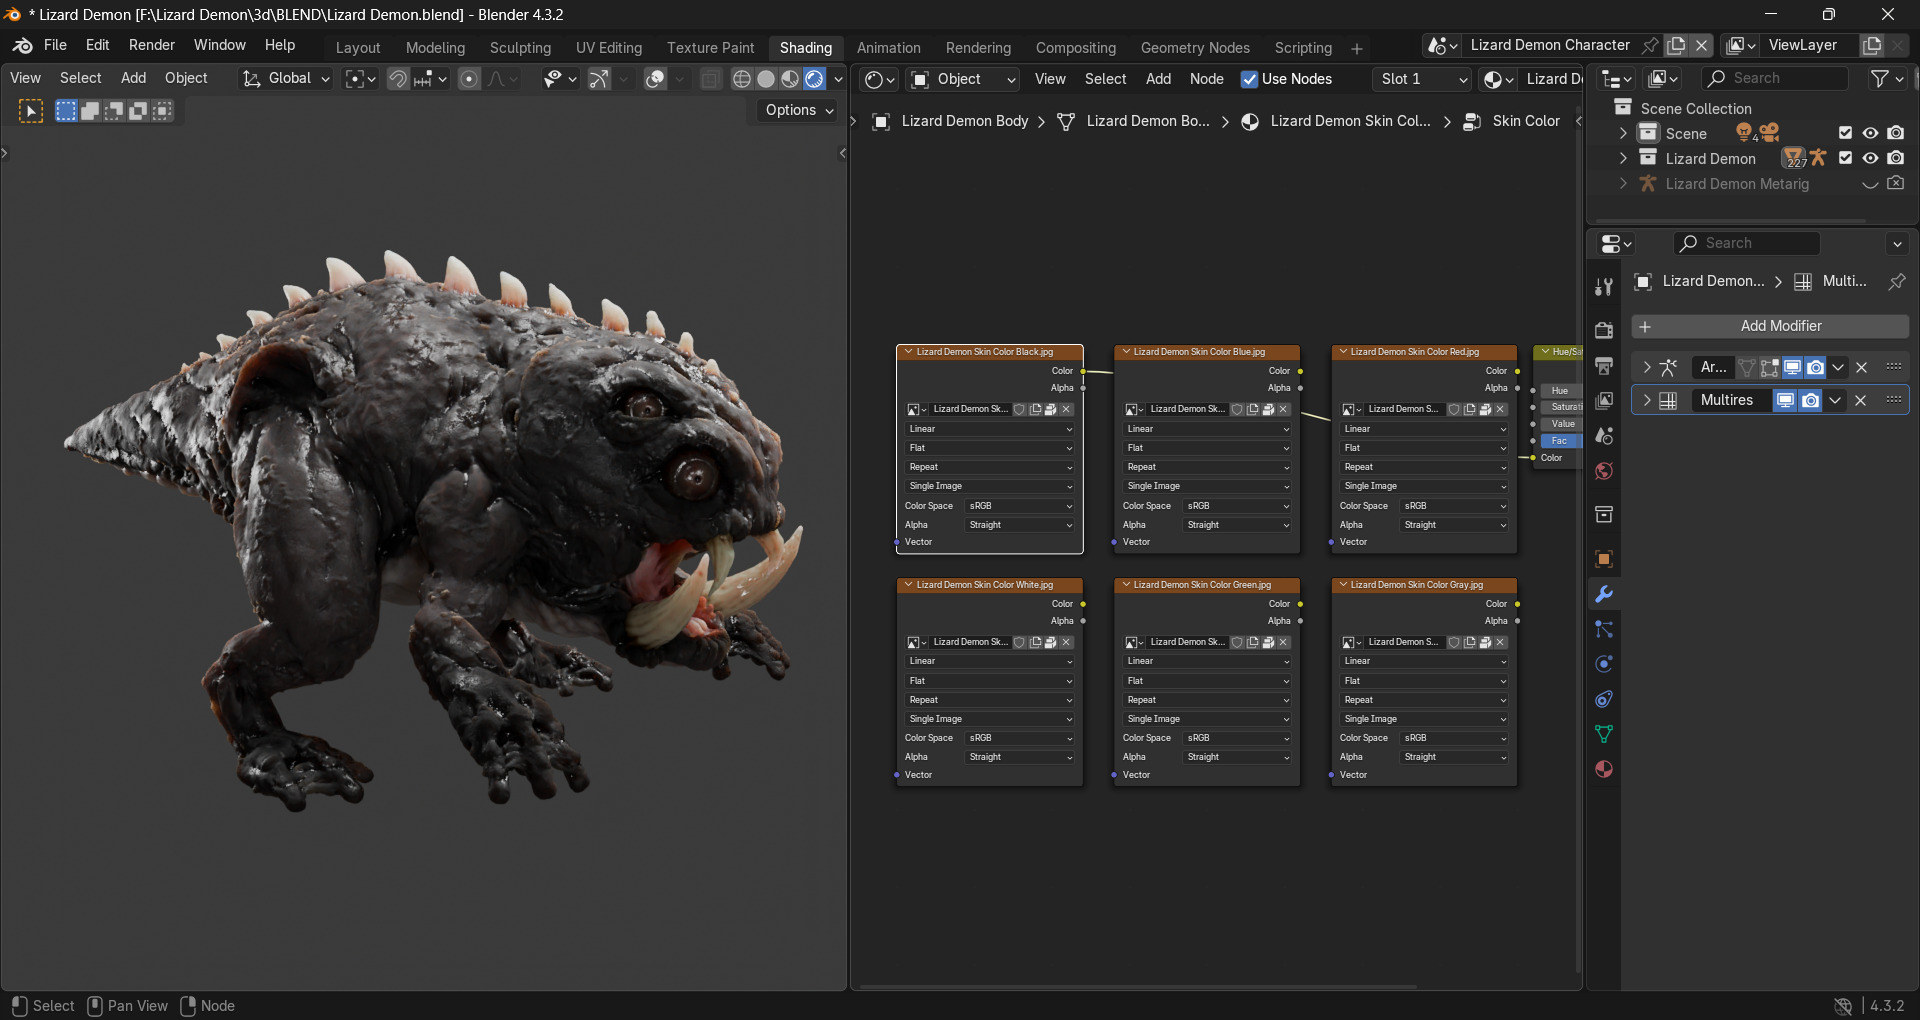
Task: Remove the Multires modifier
Action: point(1860,400)
